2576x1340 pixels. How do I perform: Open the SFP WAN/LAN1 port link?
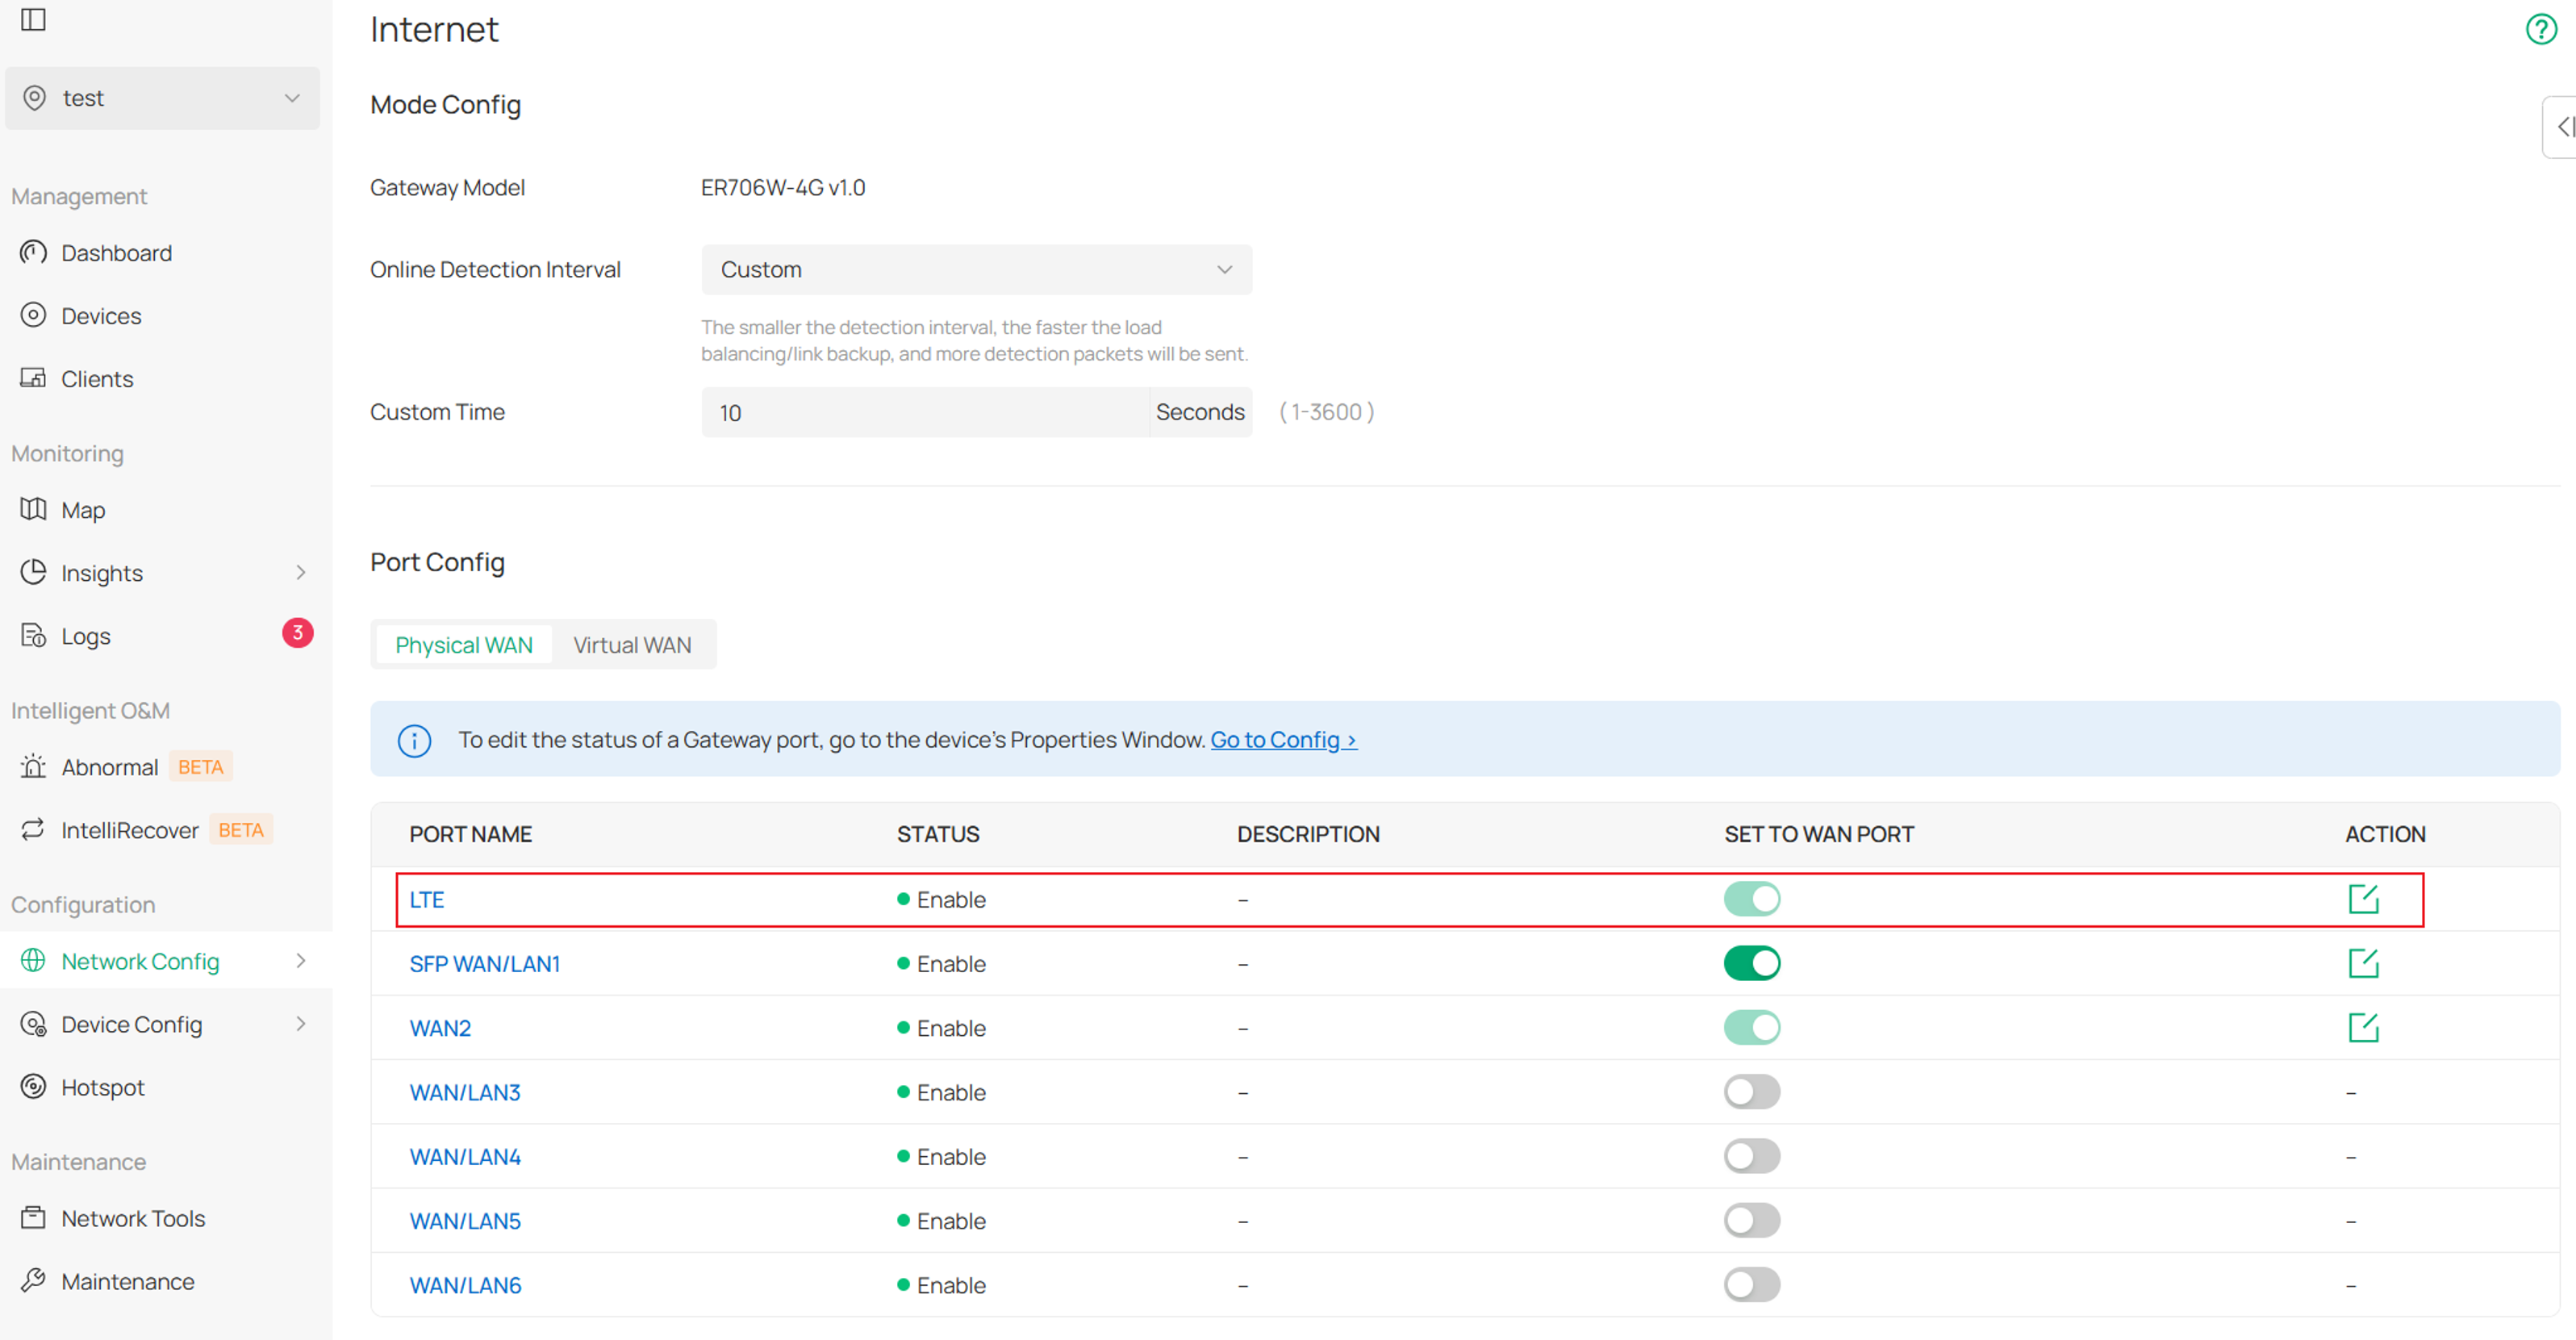point(485,964)
